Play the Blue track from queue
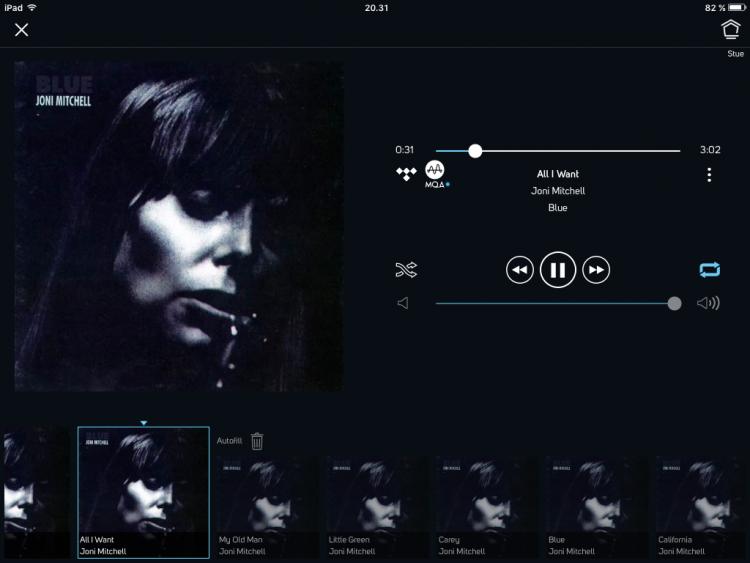The width and height of the screenshot is (750, 563). [x=595, y=507]
